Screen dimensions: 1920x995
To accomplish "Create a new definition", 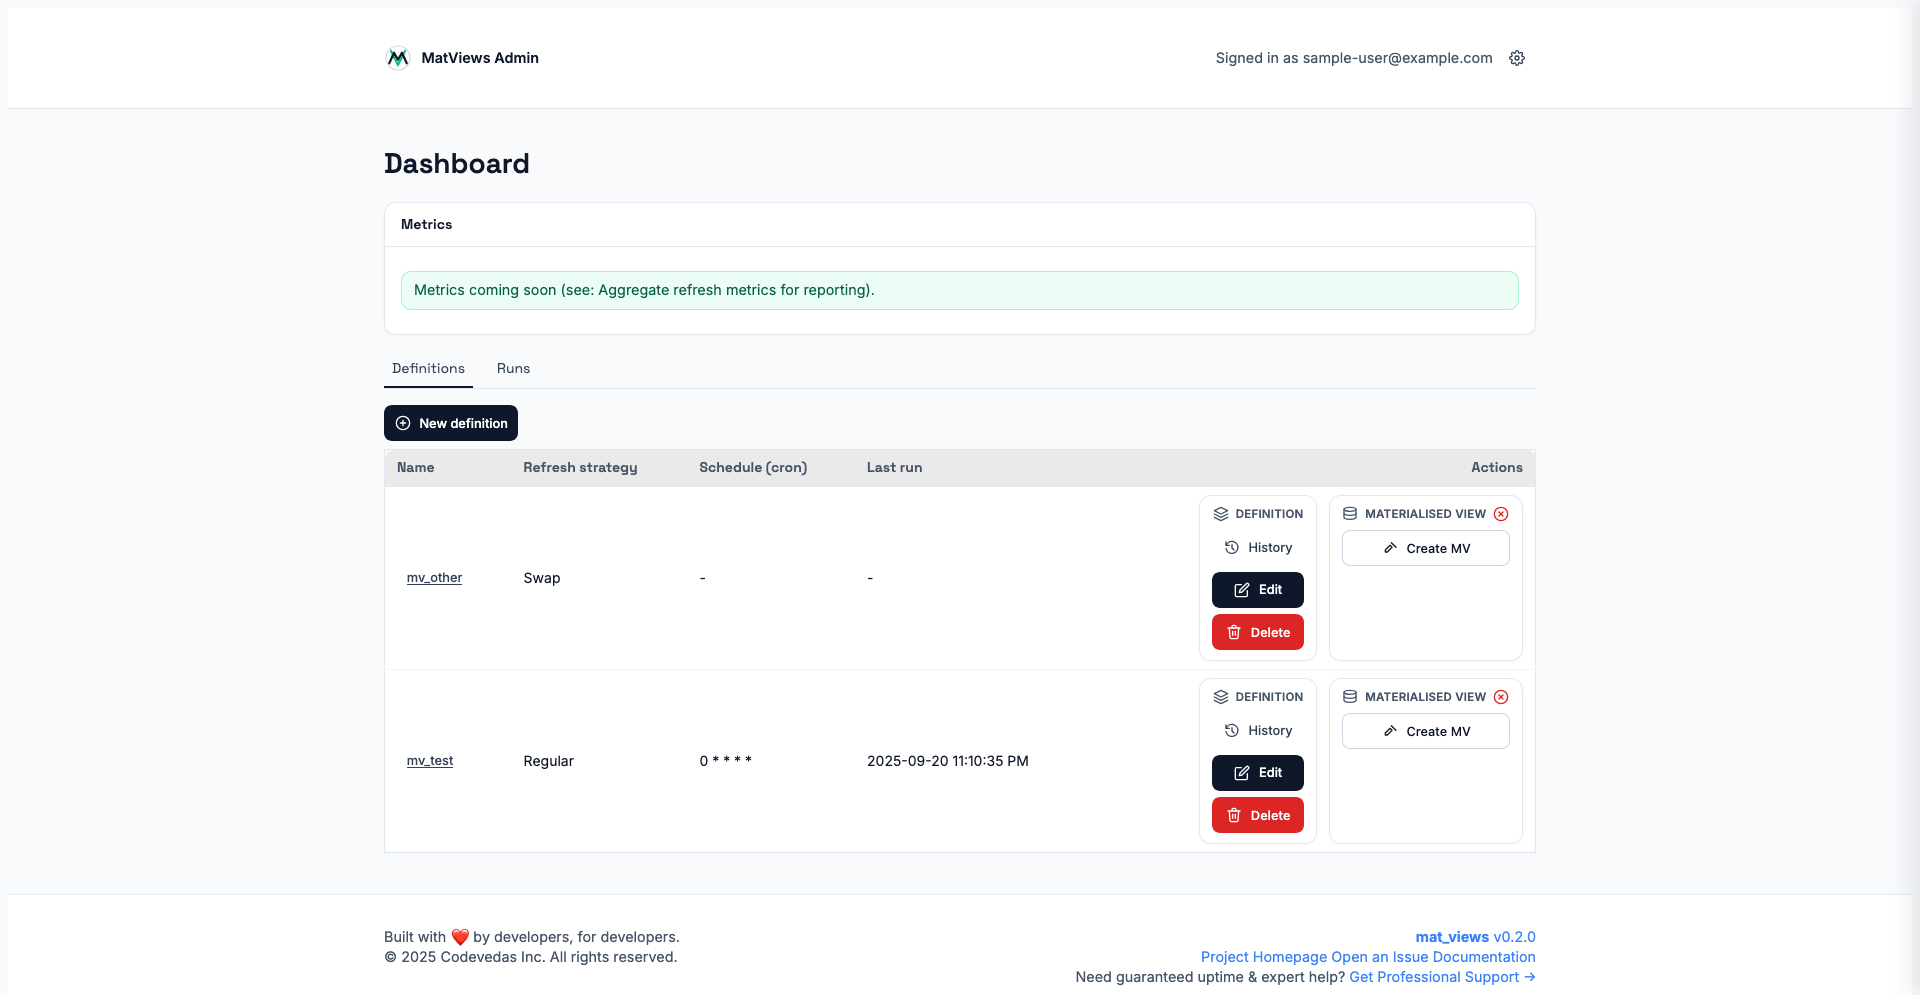I will point(451,423).
